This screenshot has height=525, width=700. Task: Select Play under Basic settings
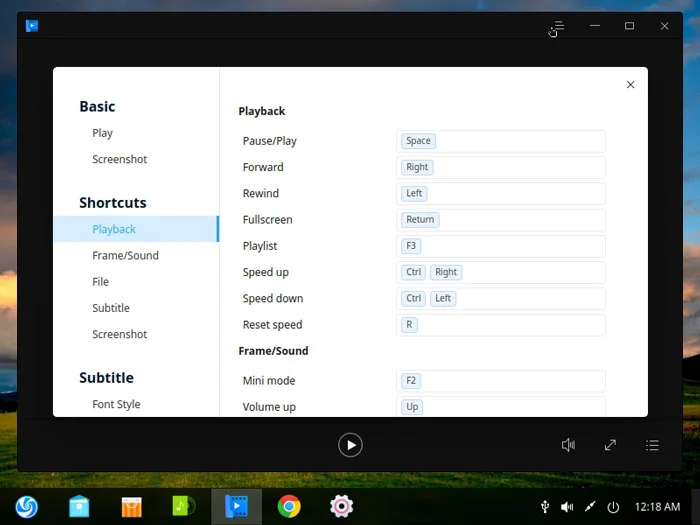coord(102,133)
